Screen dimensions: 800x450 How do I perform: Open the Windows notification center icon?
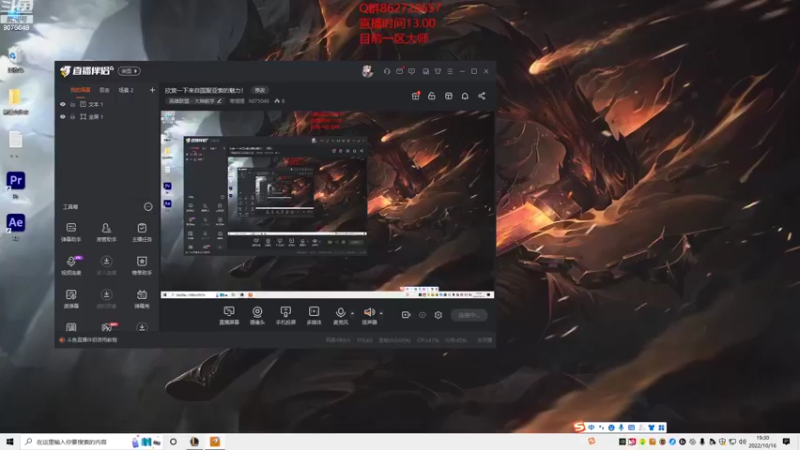tap(786, 442)
